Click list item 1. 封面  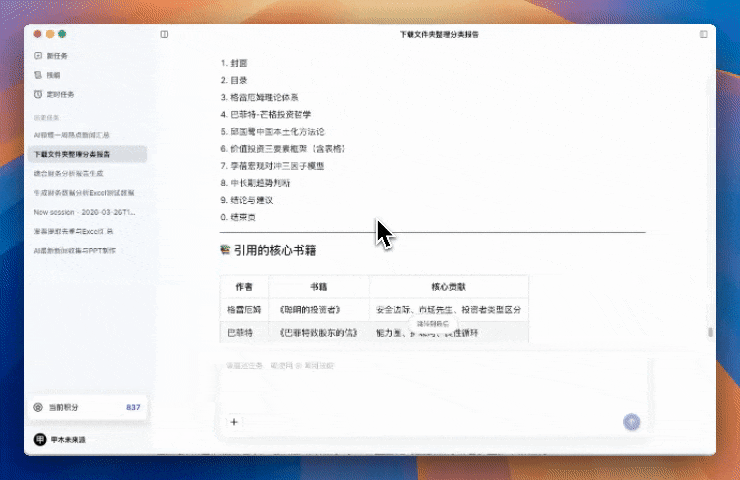click(x=234, y=63)
